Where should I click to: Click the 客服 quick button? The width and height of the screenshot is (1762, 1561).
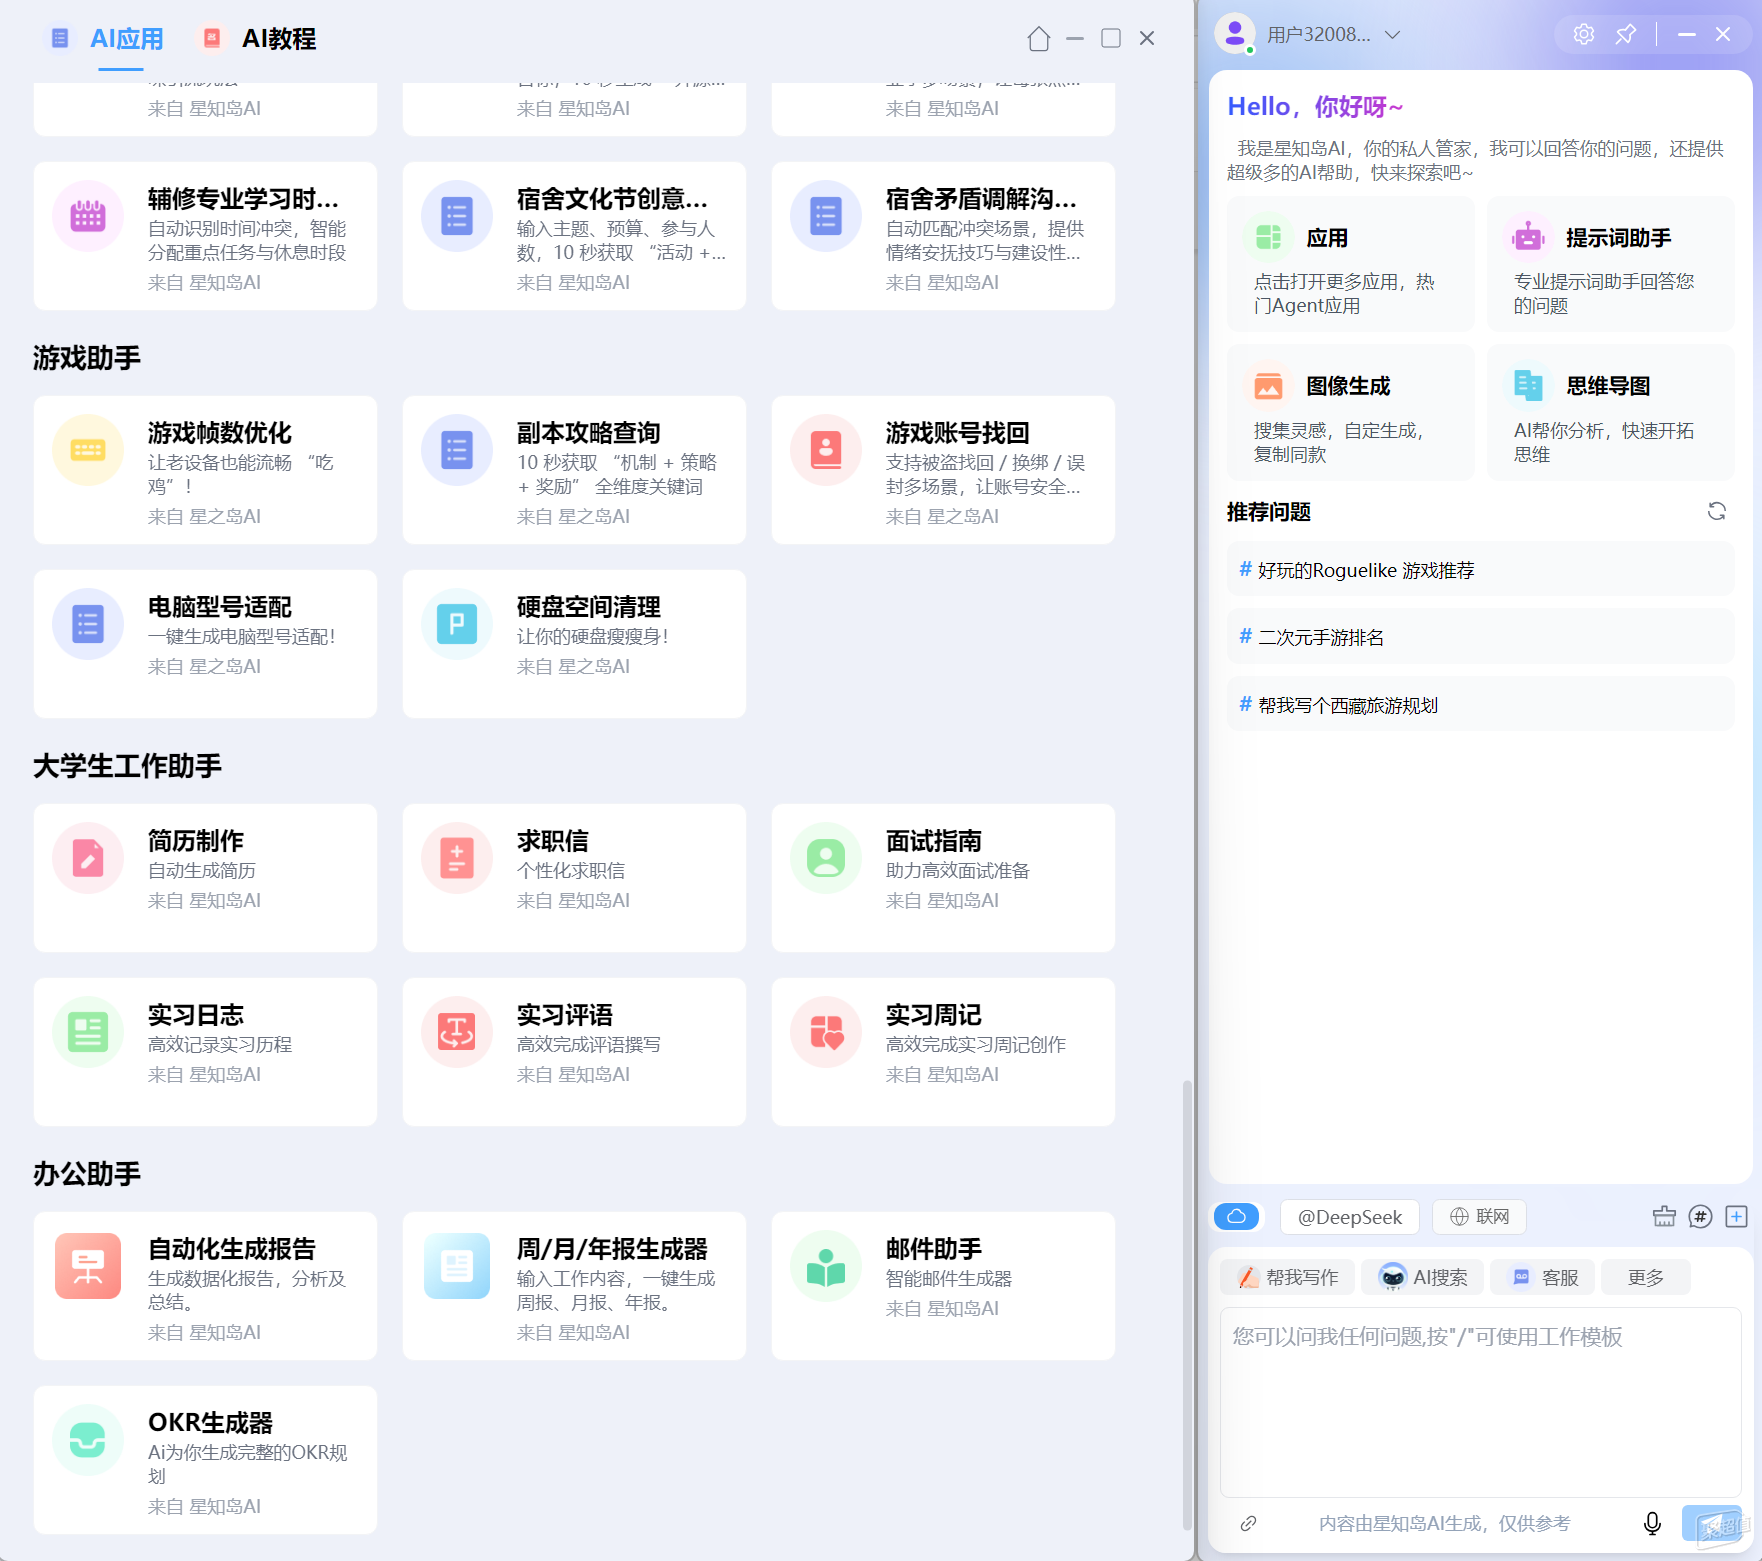click(1544, 1277)
